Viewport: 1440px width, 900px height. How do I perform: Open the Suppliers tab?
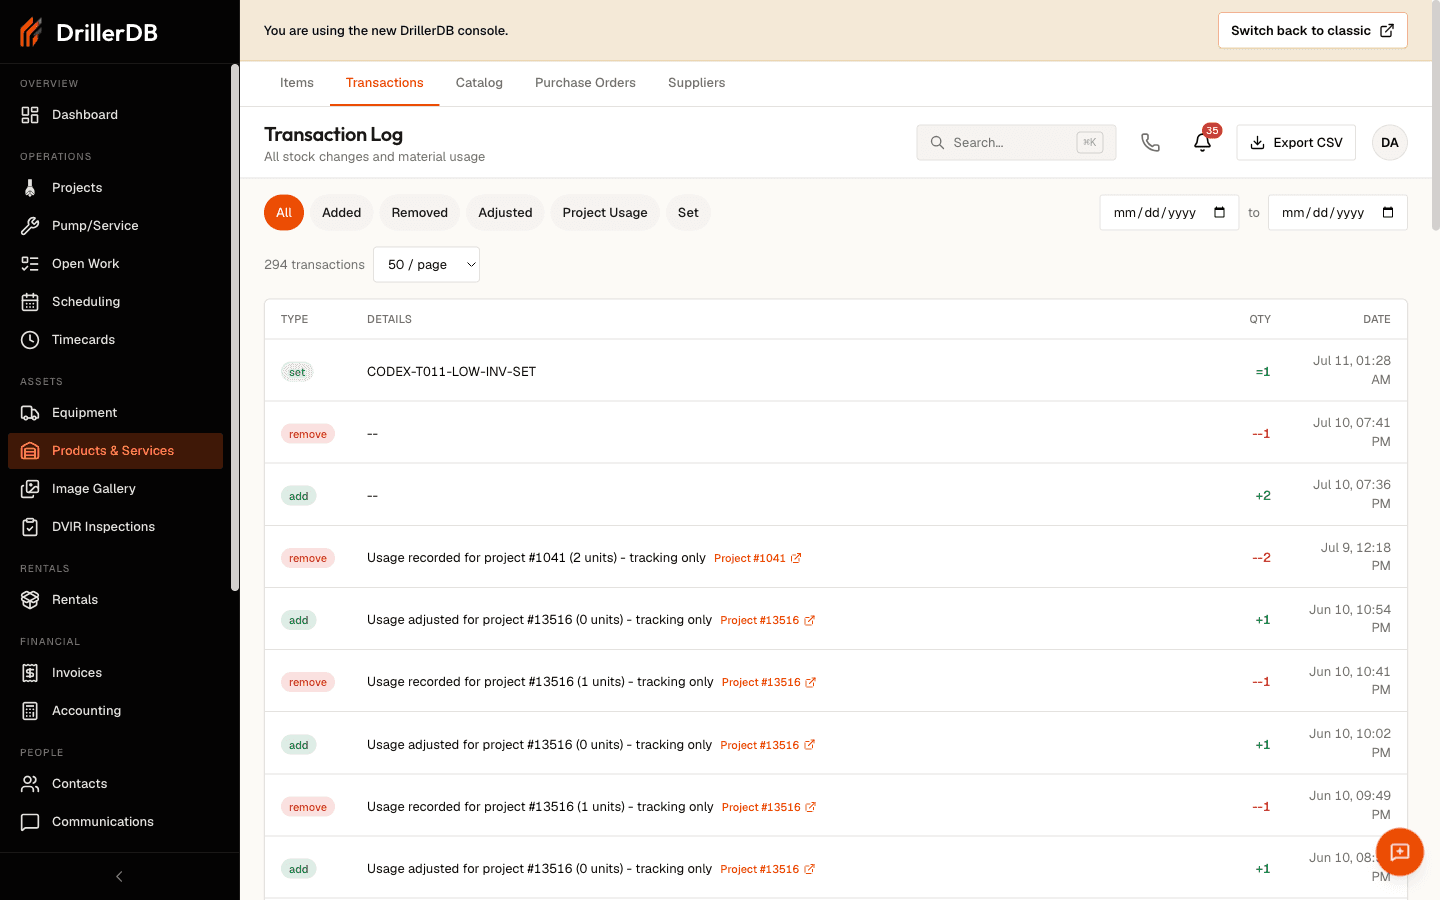[x=697, y=83]
